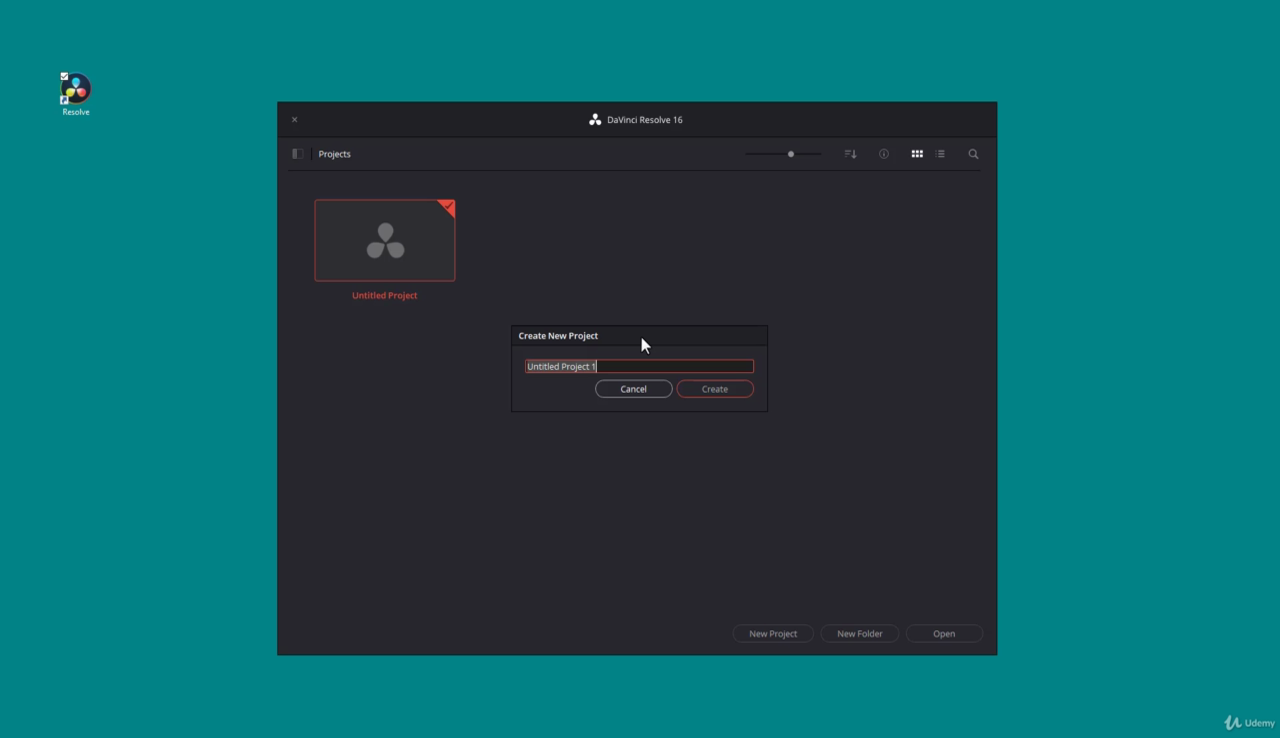Screen dimensions: 1280x738
Task: Click the Open button
Action: [944, 633]
